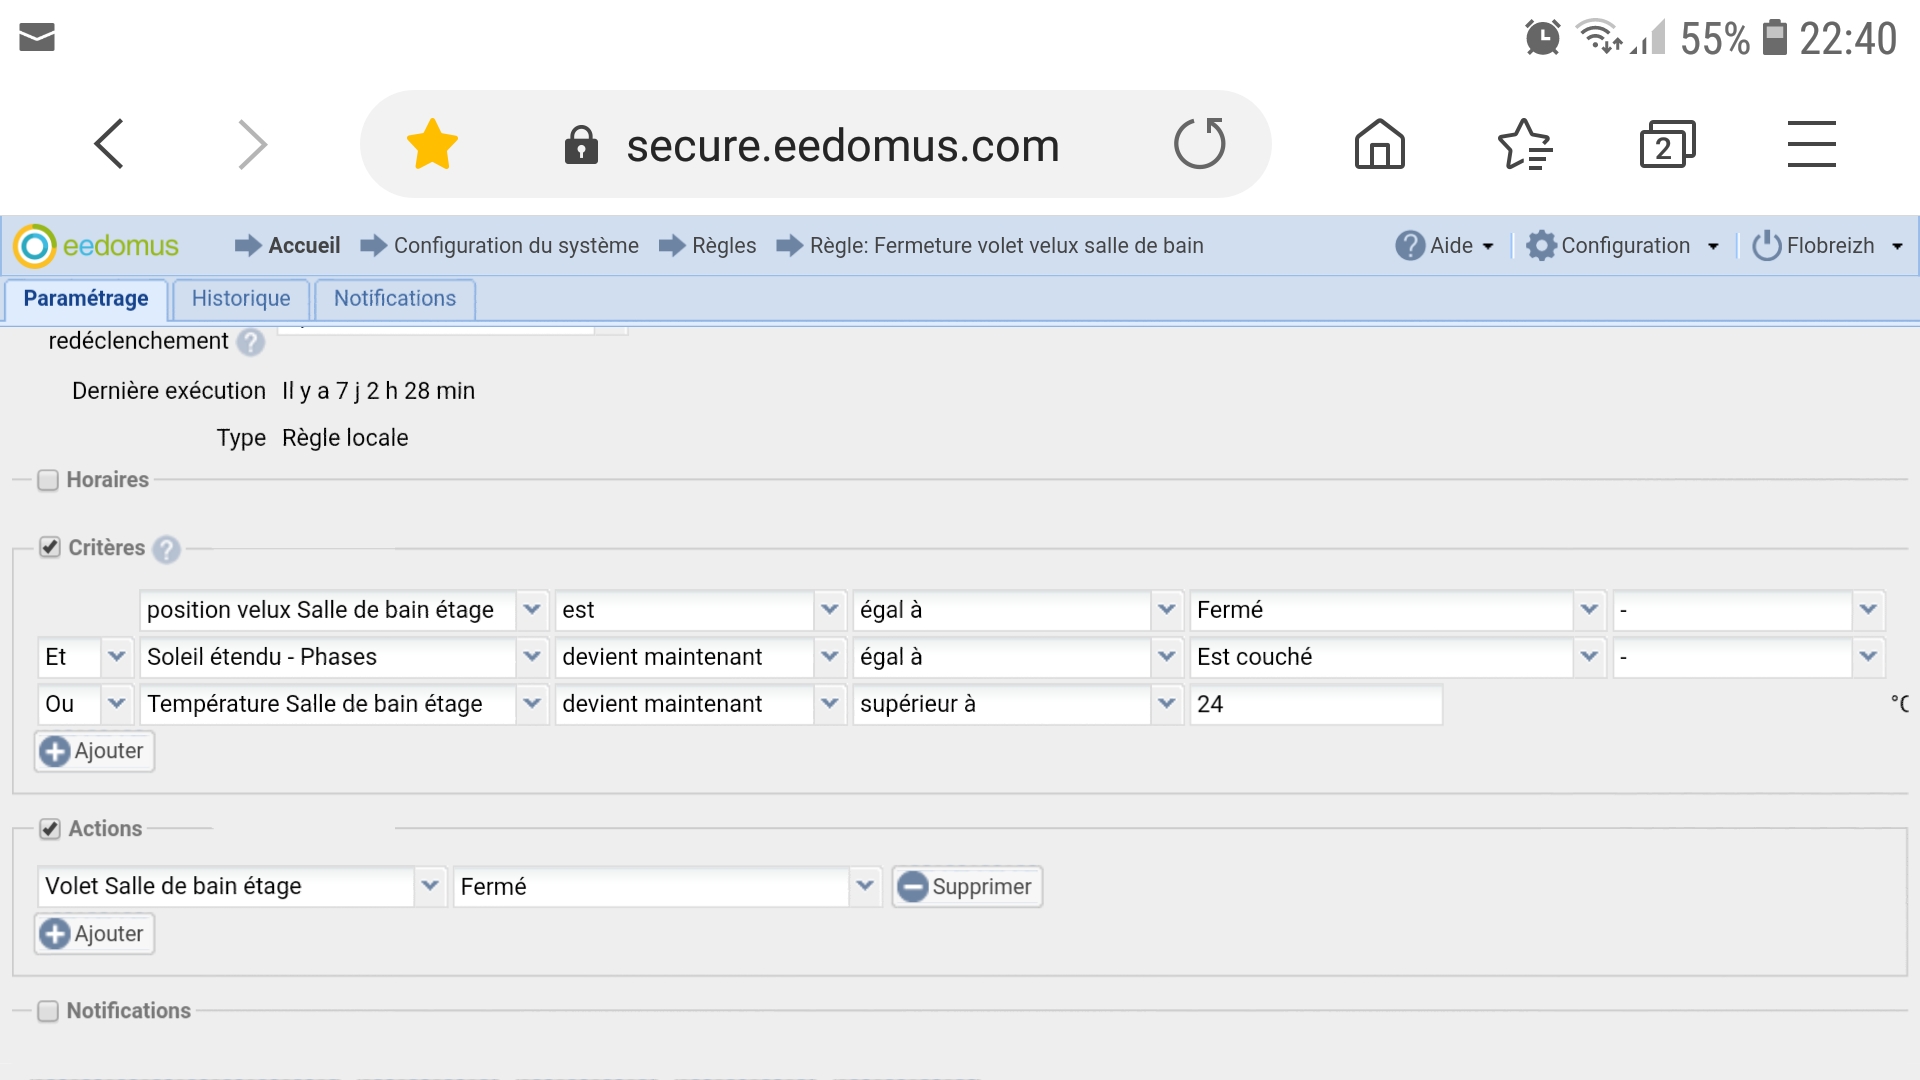Switch to the Historique tab
The height and width of the screenshot is (1080, 1920).
click(x=241, y=299)
